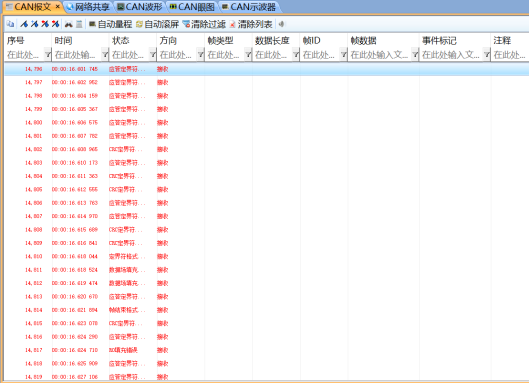Open the filter dropdown for 事件标记 column
The width and height of the screenshot is (529, 383).
click(486, 54)
